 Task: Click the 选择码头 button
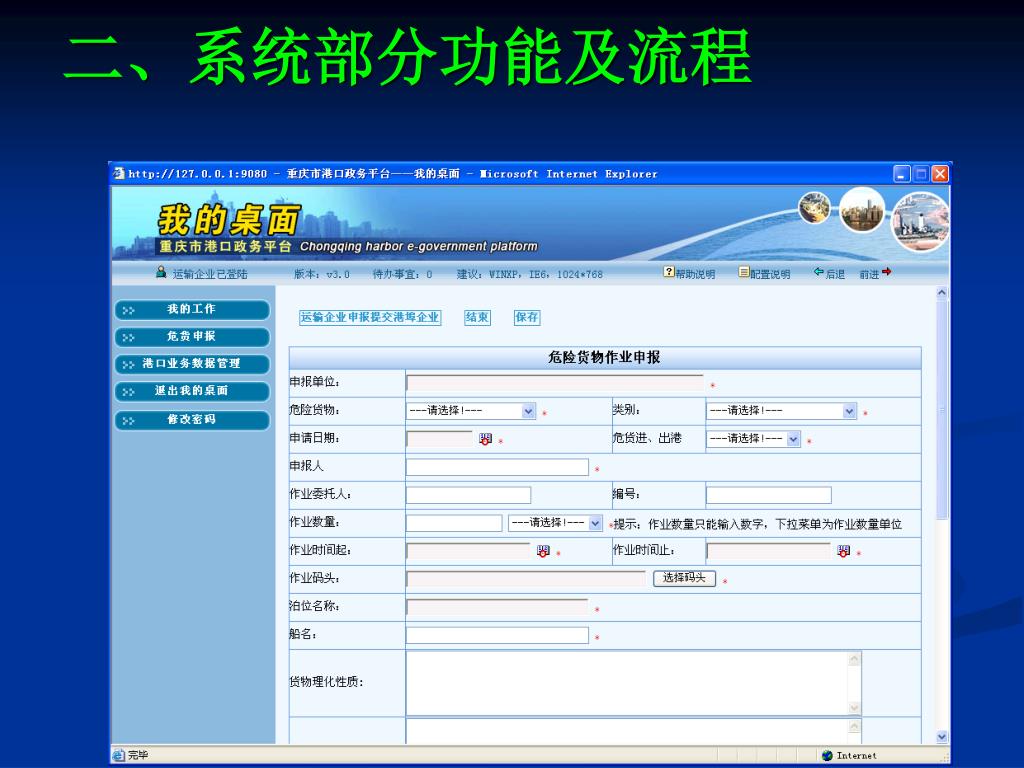point(684,578)
